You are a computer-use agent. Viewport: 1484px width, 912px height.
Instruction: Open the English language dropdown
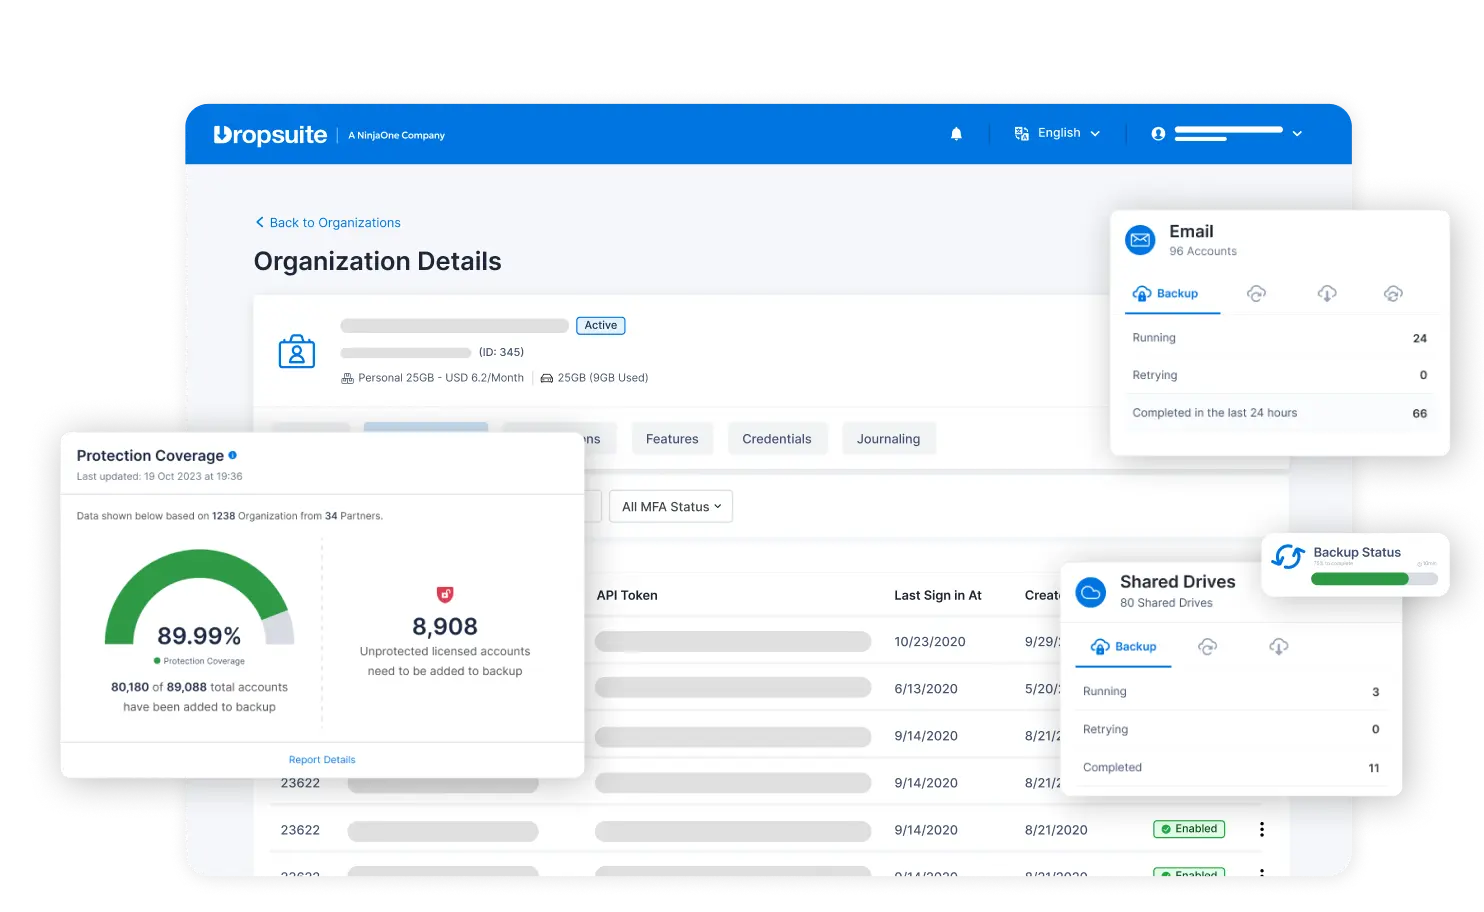click(1058, 133)
